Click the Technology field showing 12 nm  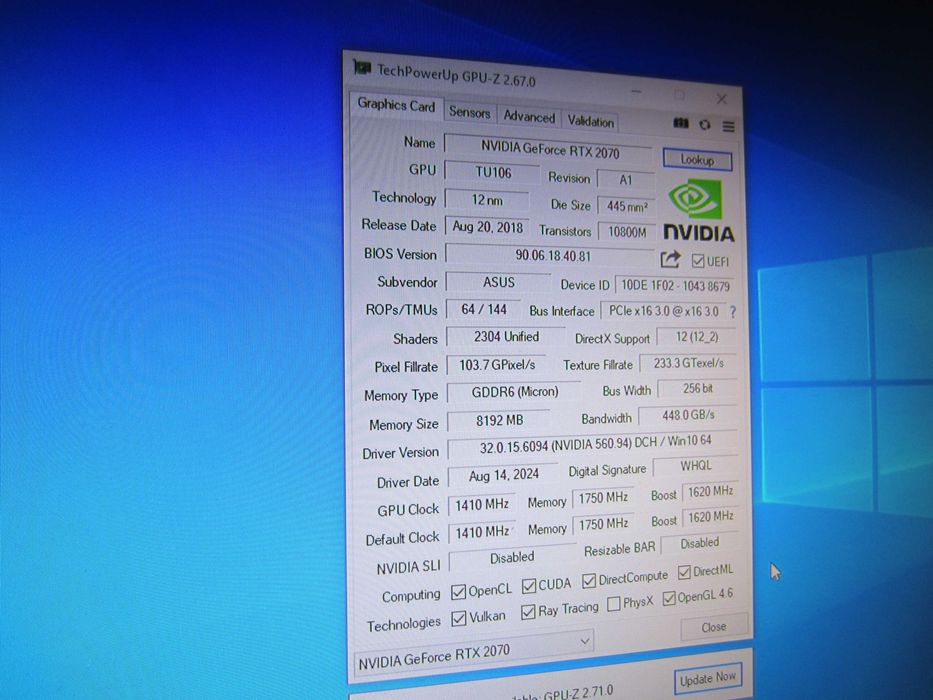tap(487, 200)
